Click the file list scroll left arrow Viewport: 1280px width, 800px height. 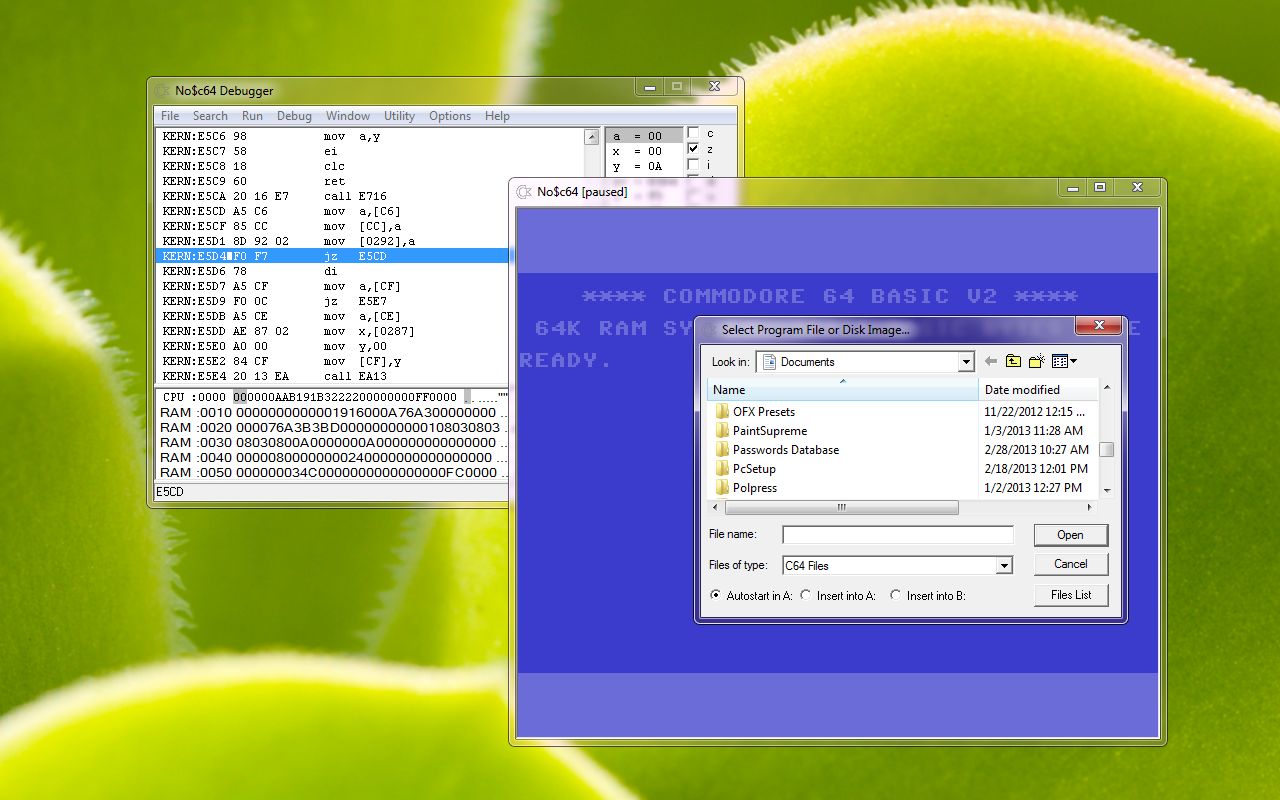[715, 507]
